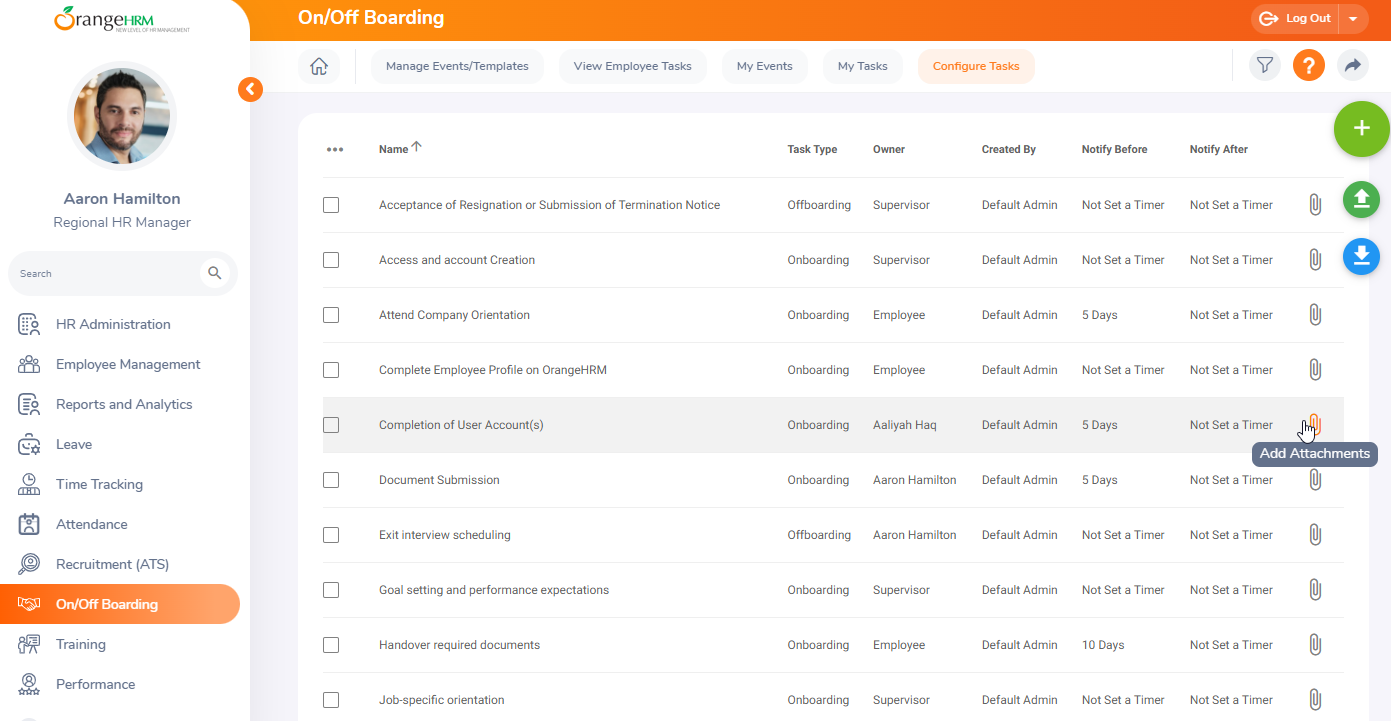Click the blue download arrow button

pos(1361,256)
